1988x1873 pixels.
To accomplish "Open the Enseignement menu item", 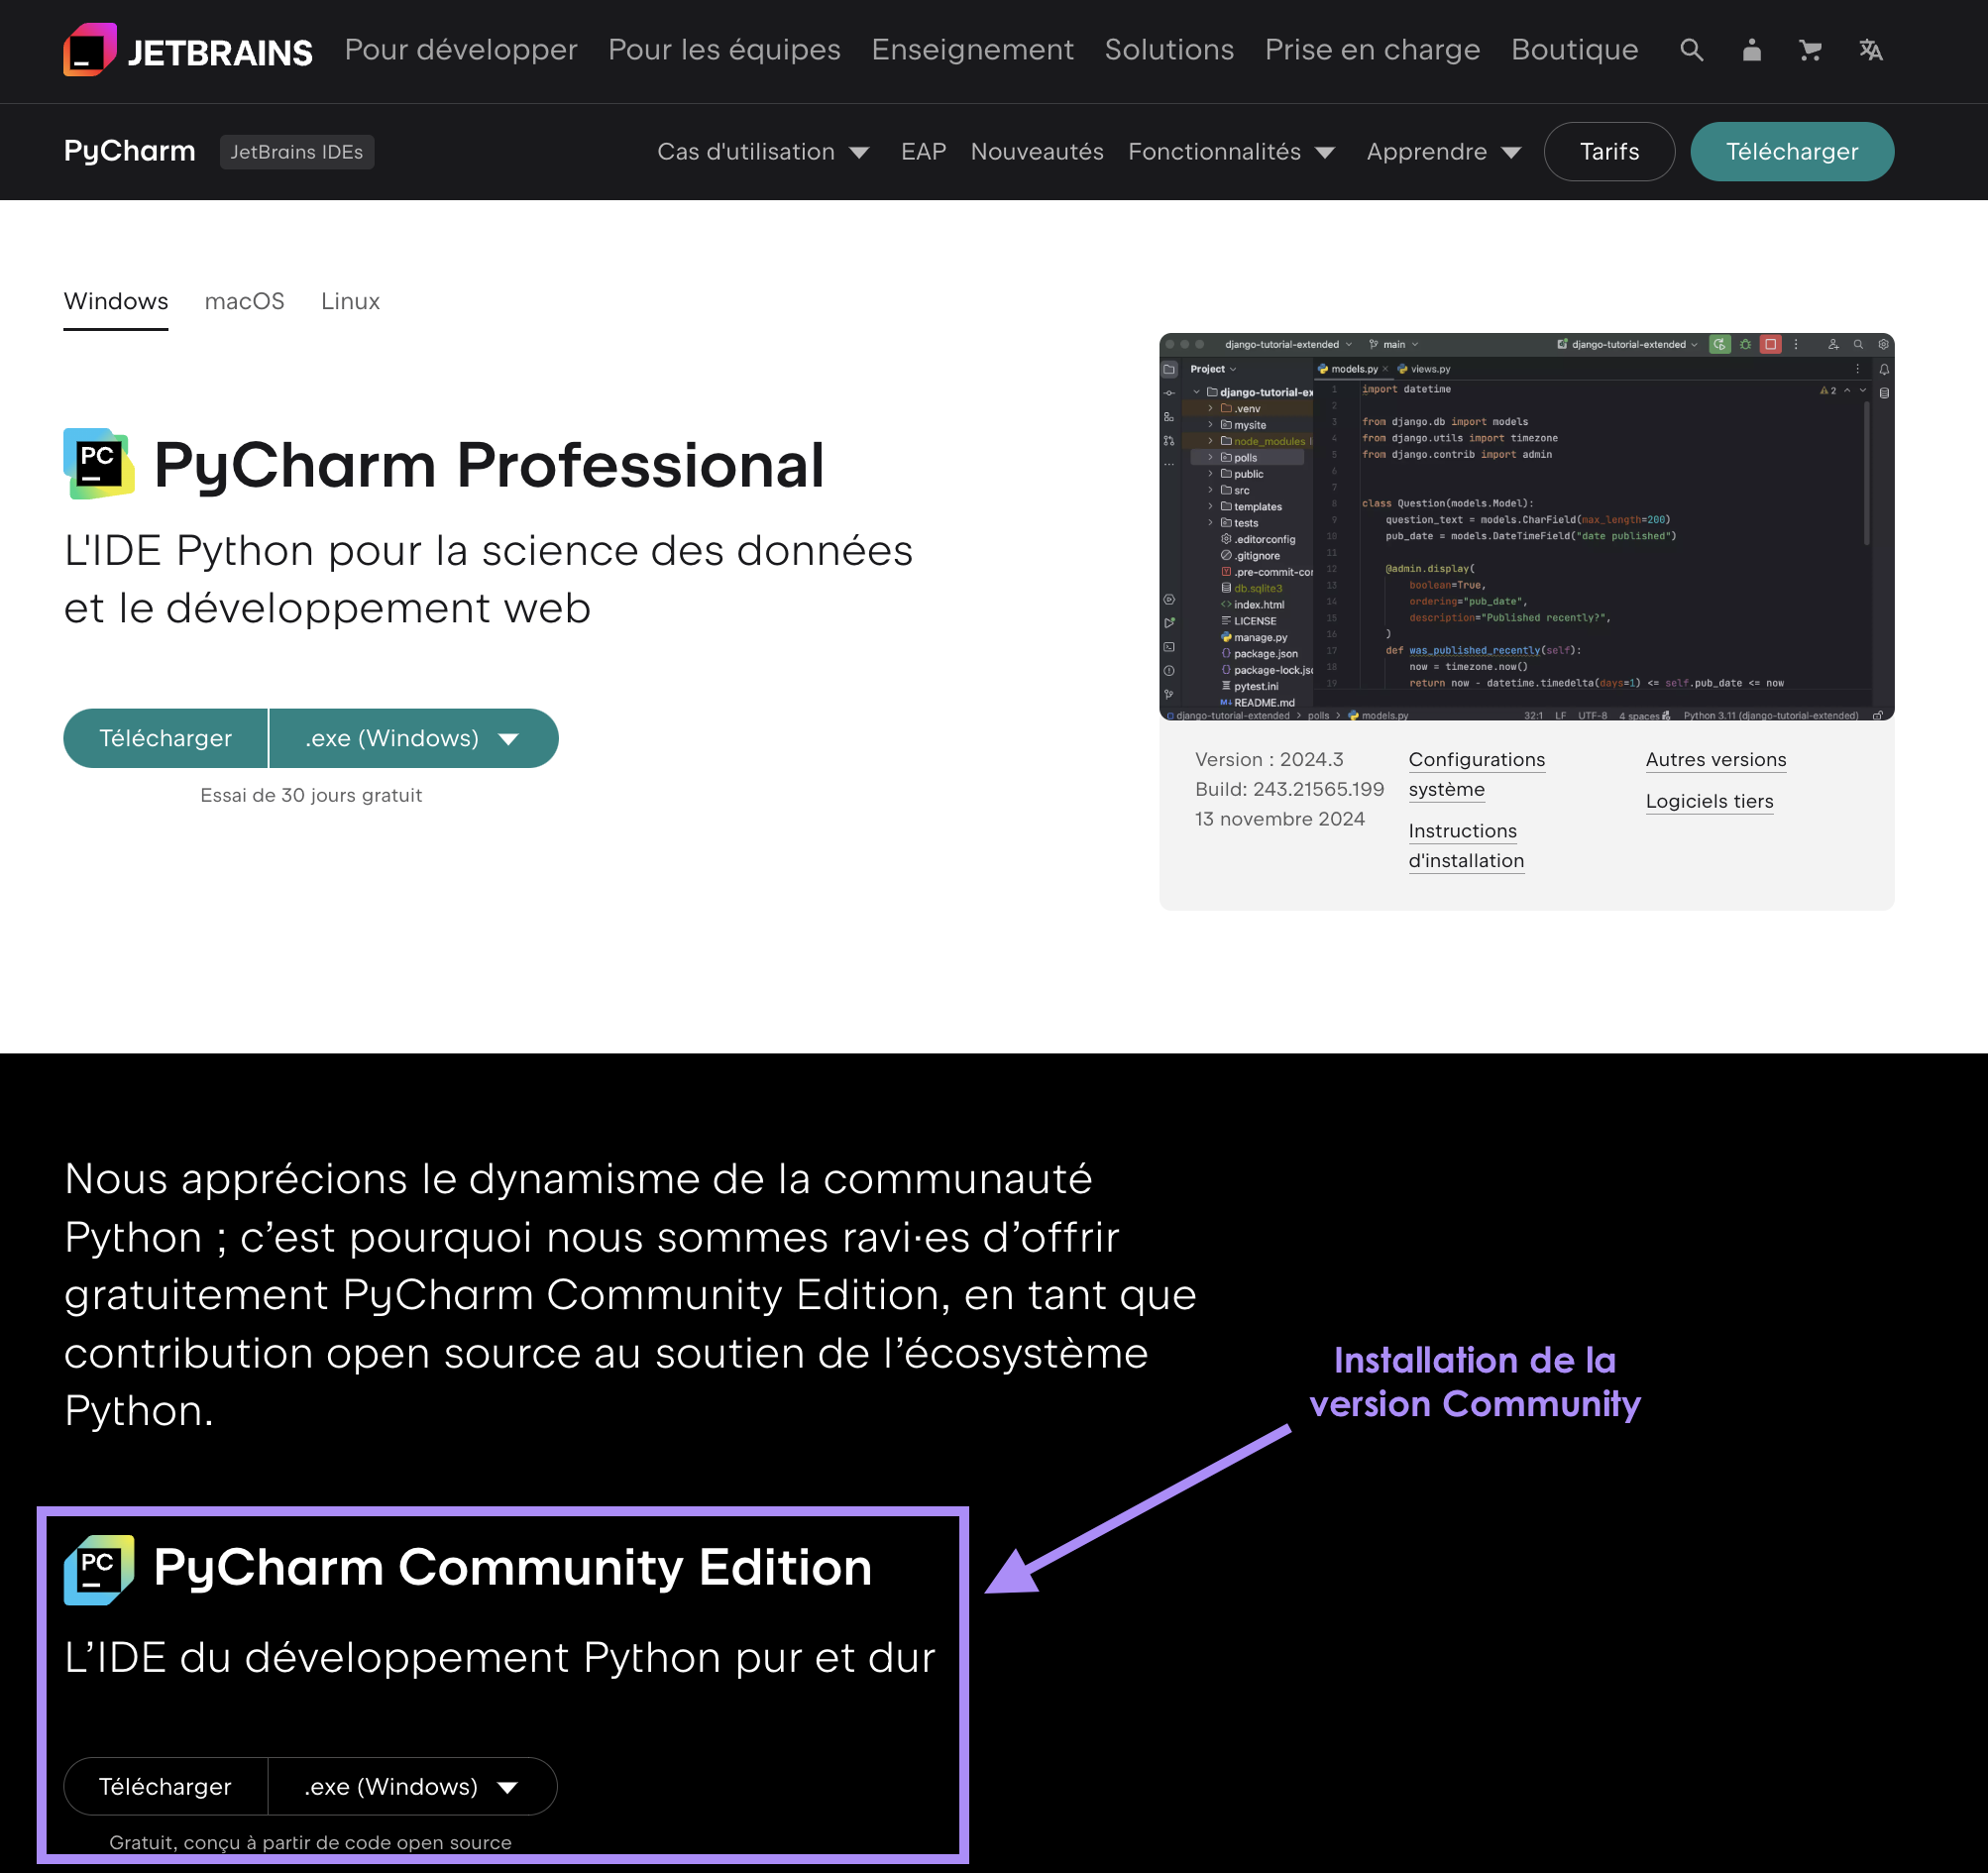I will coord(971,50).
